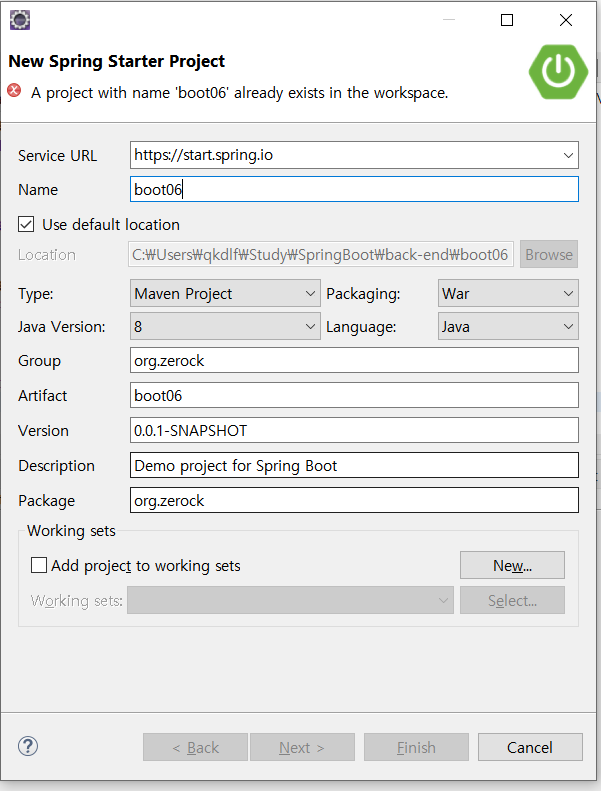Open the Type Maven Project dropdown

[x=225, y=293]
